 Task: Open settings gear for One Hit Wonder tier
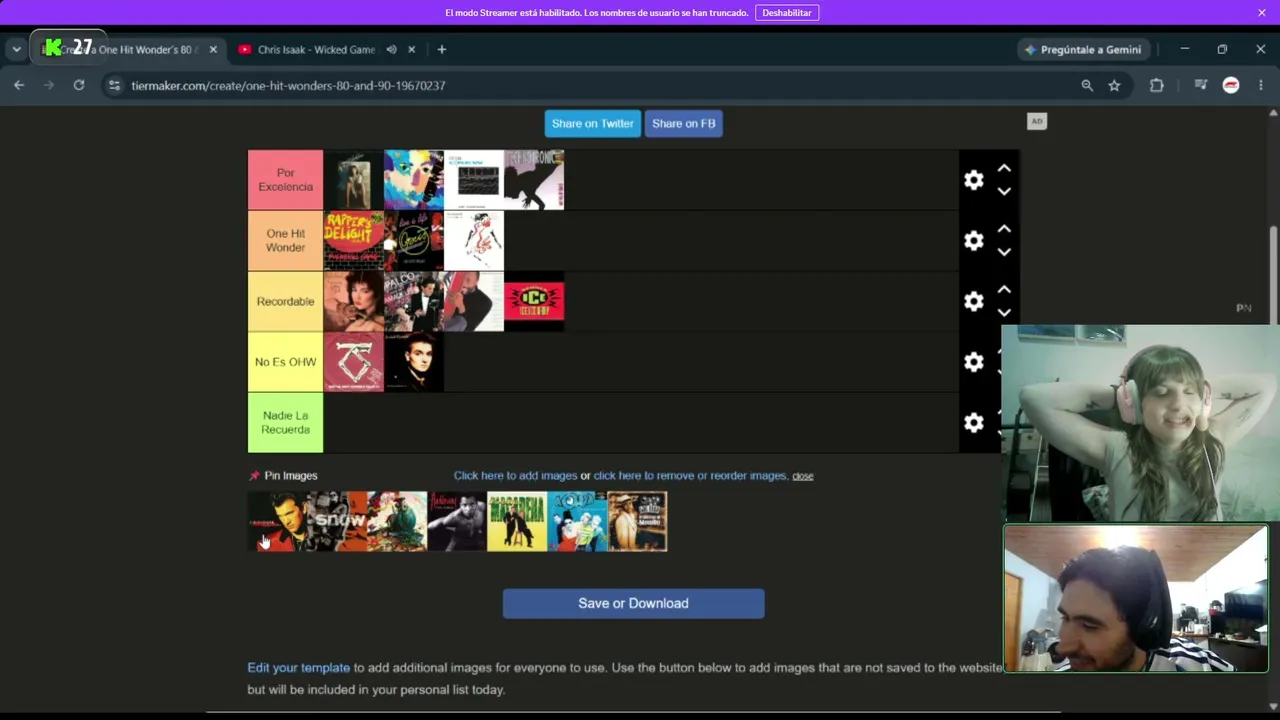coord(974,241)
